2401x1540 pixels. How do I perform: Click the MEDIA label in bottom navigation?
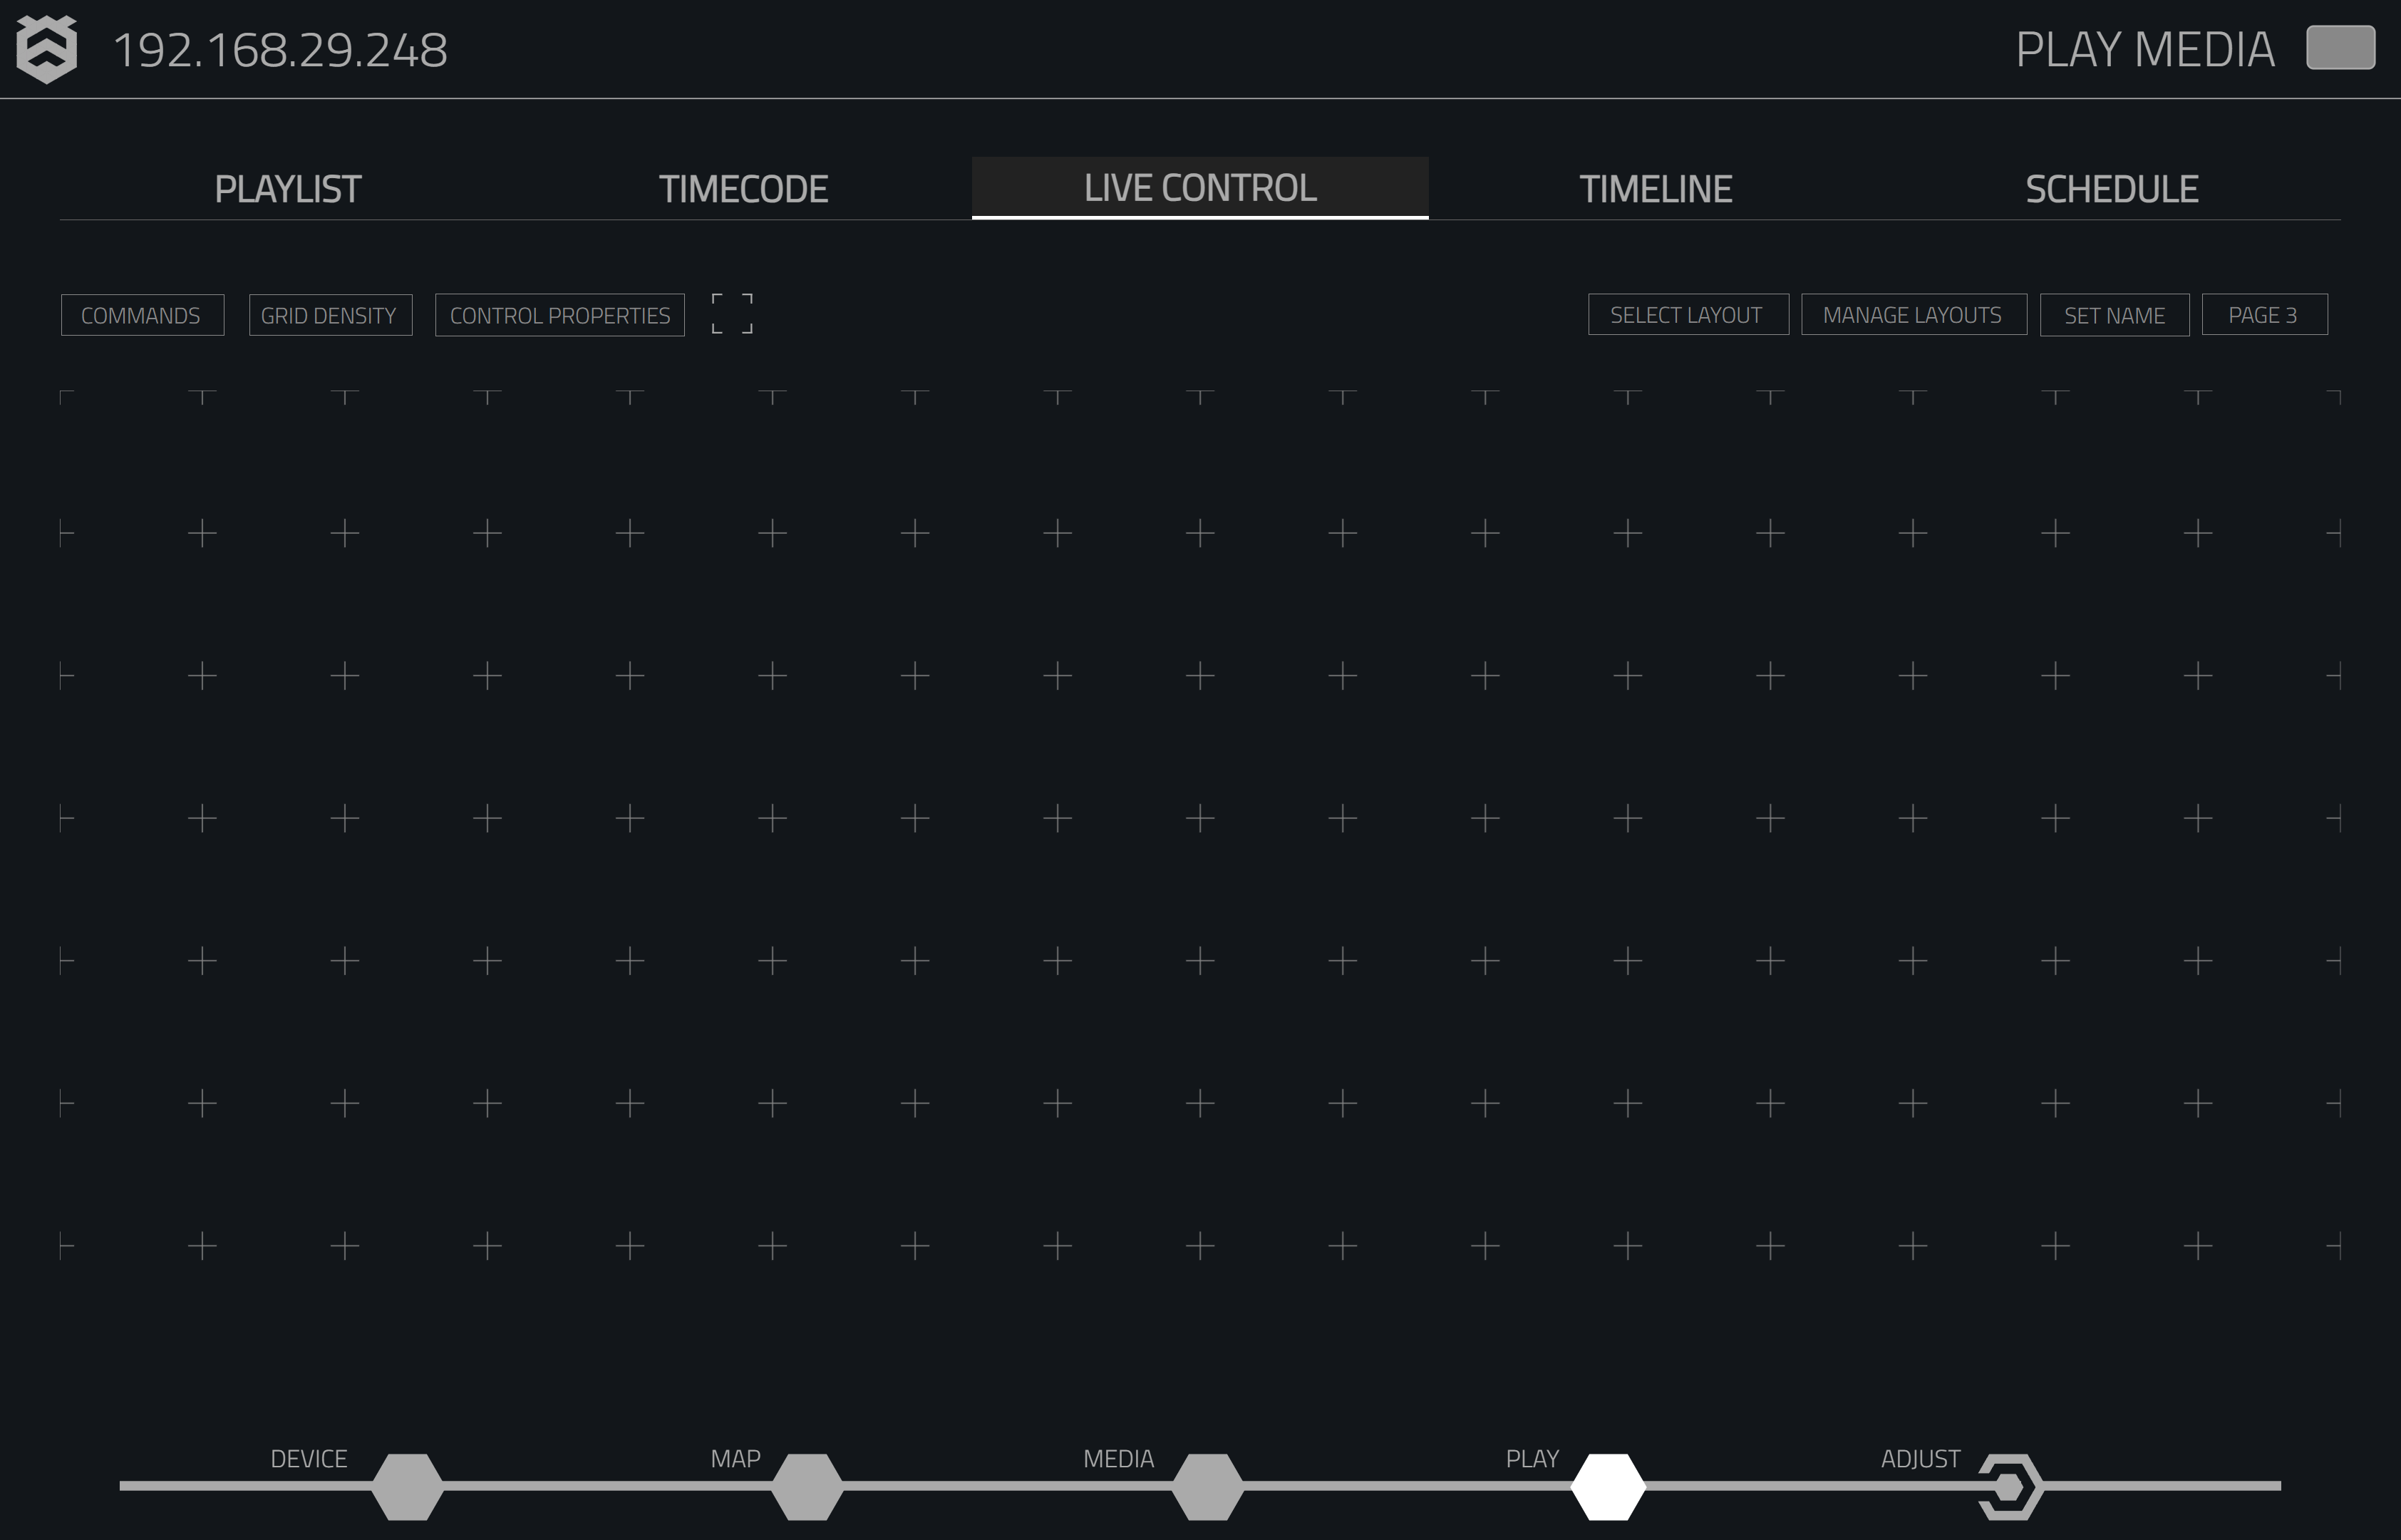(1119, 1459)
